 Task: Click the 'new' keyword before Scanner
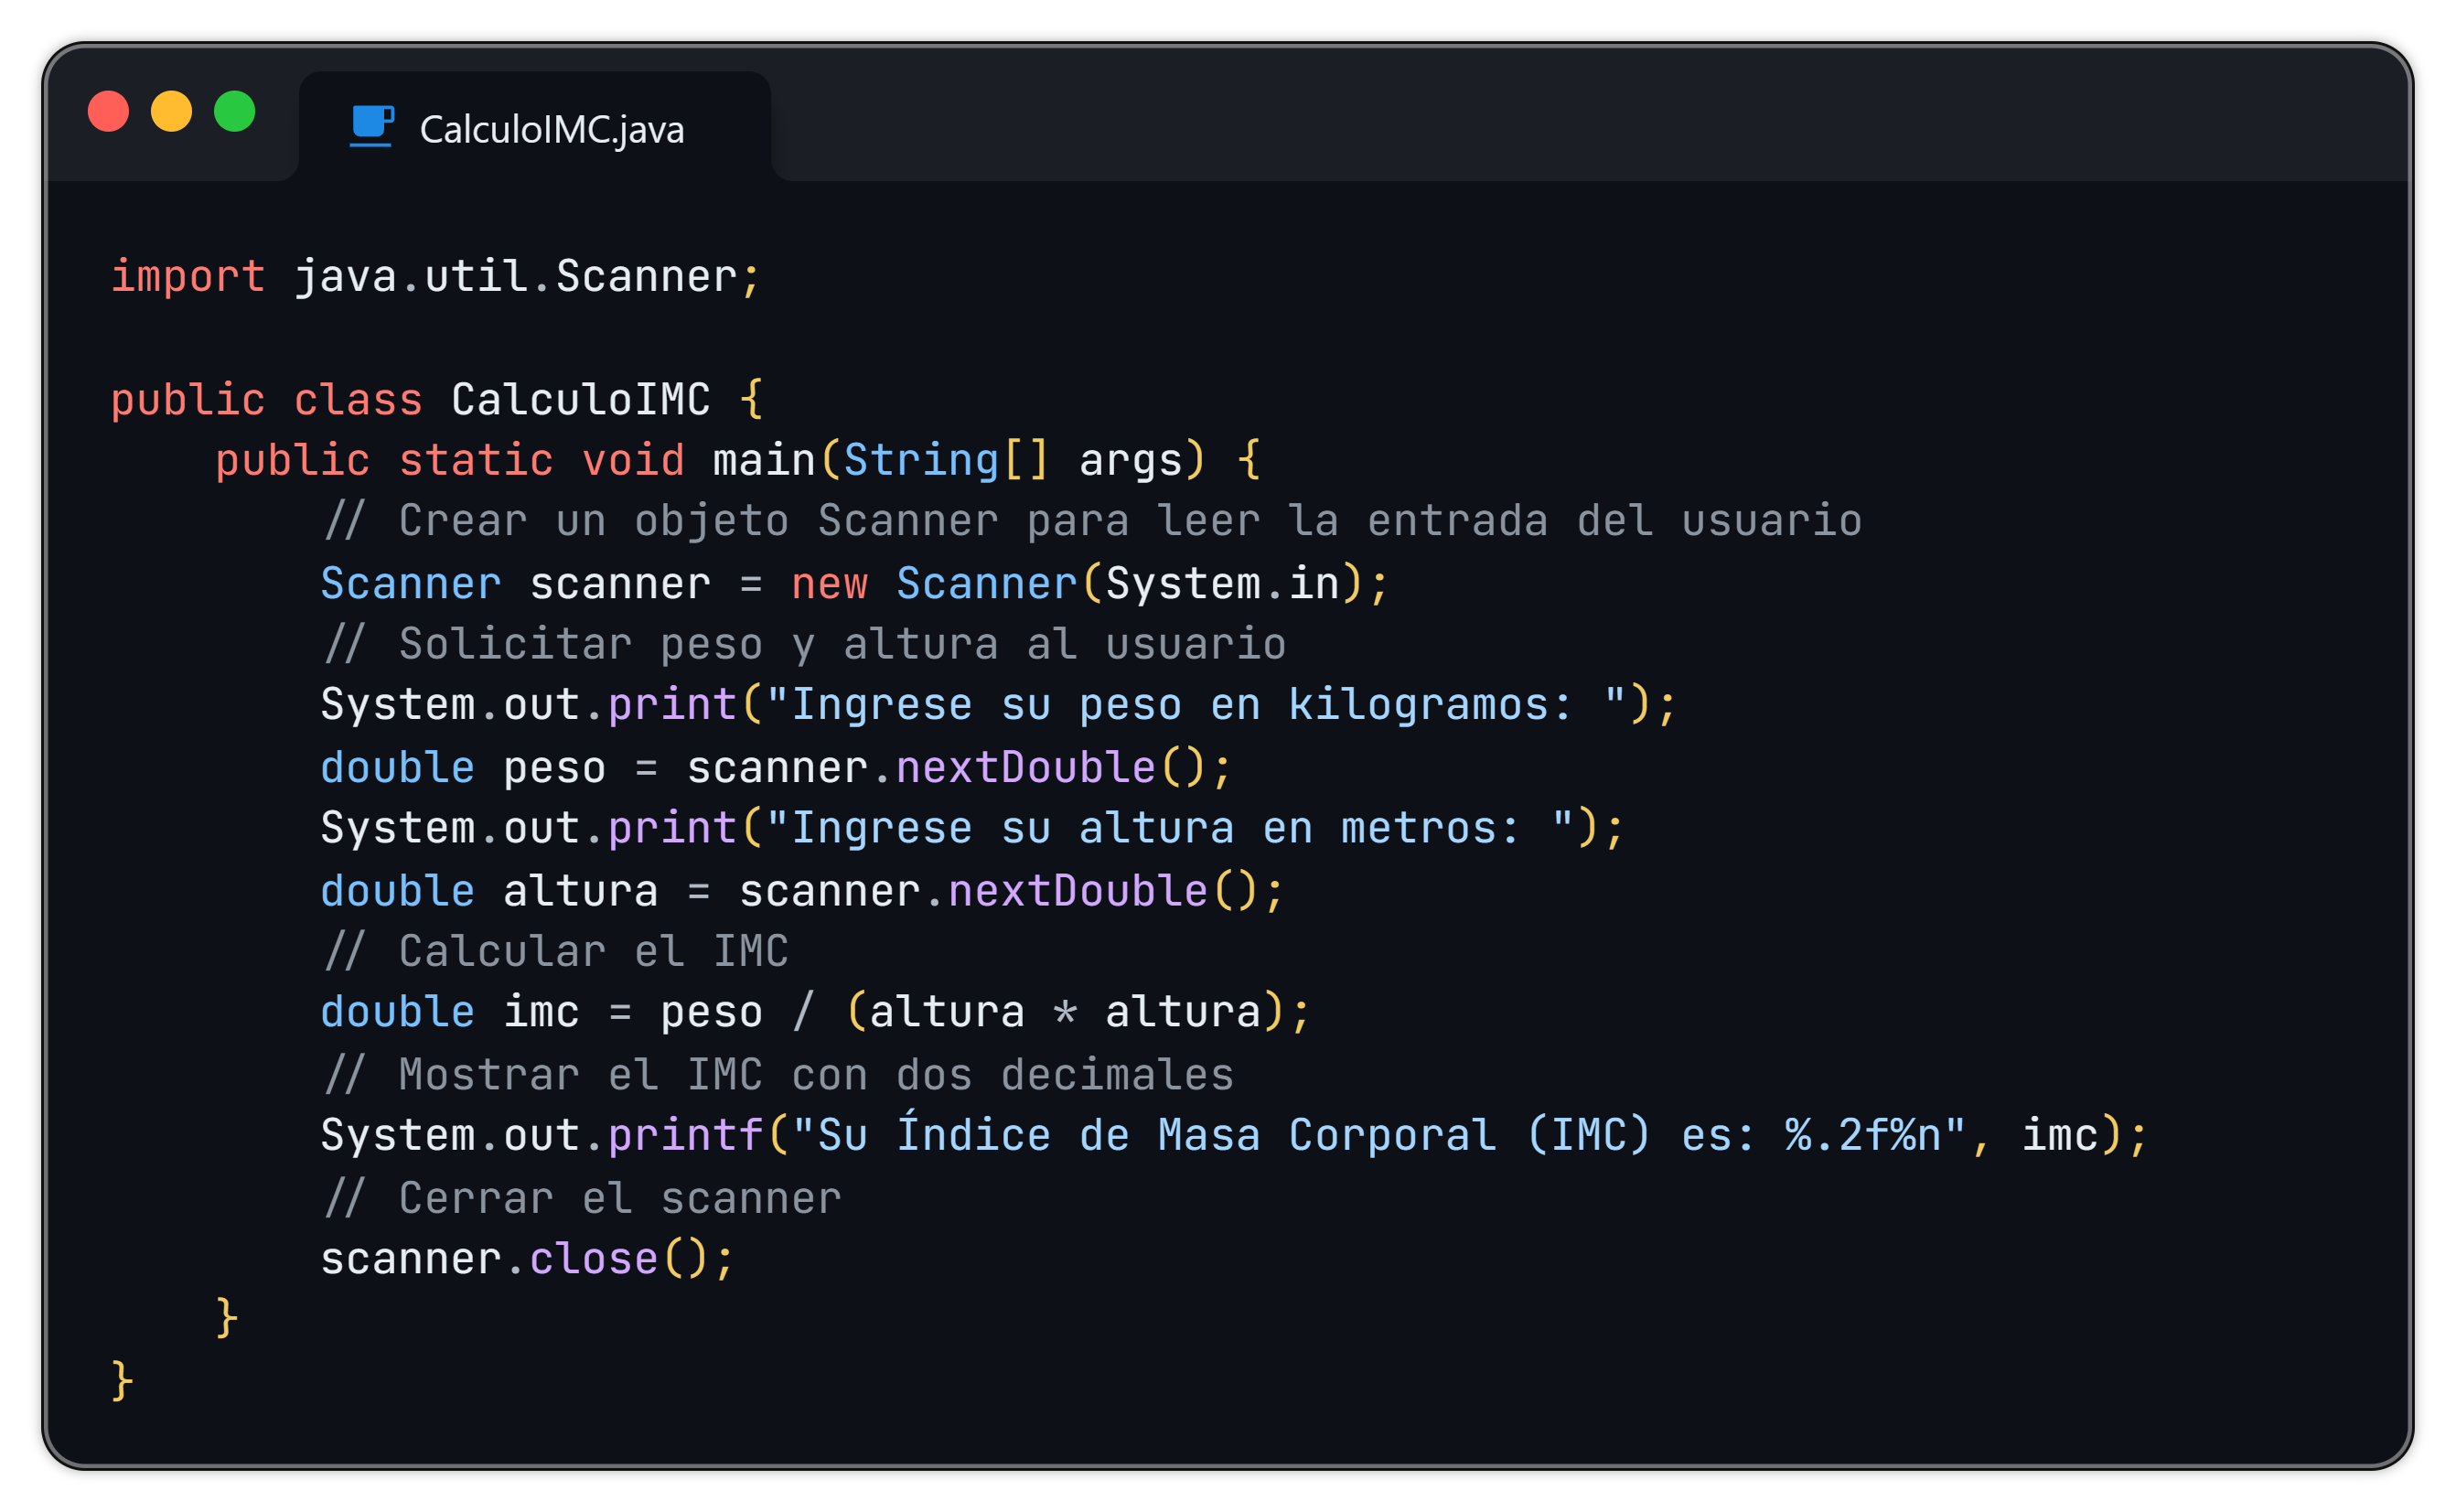[829, 583]
